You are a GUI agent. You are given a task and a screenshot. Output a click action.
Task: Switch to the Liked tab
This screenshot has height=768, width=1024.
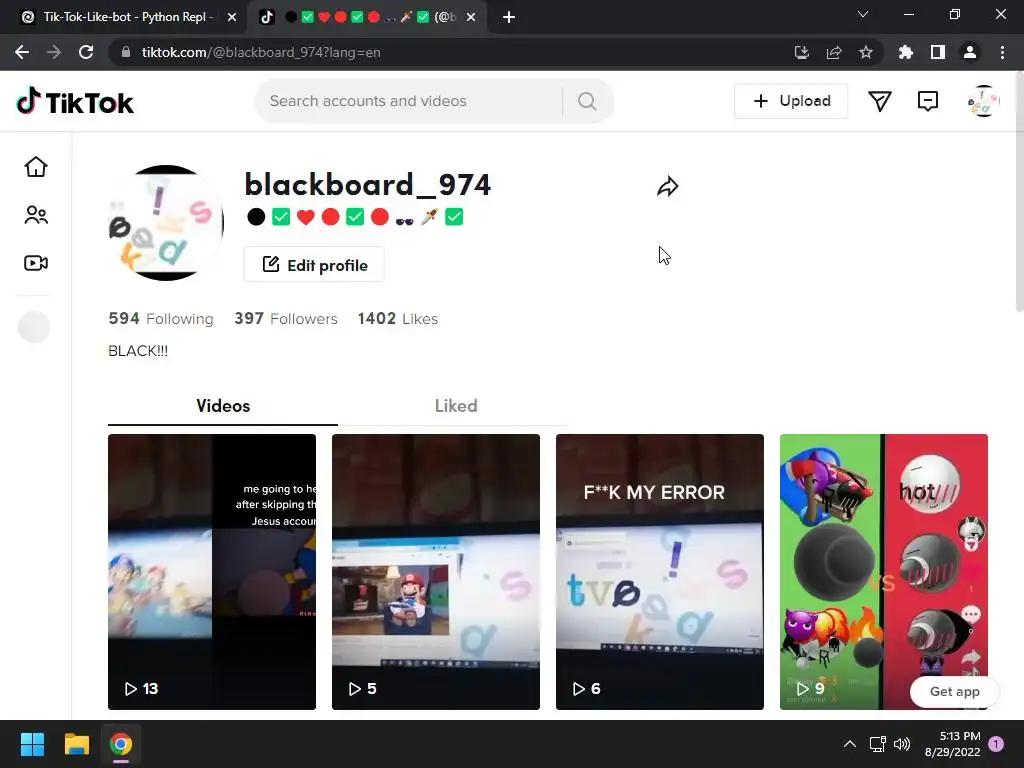point(456,406)
